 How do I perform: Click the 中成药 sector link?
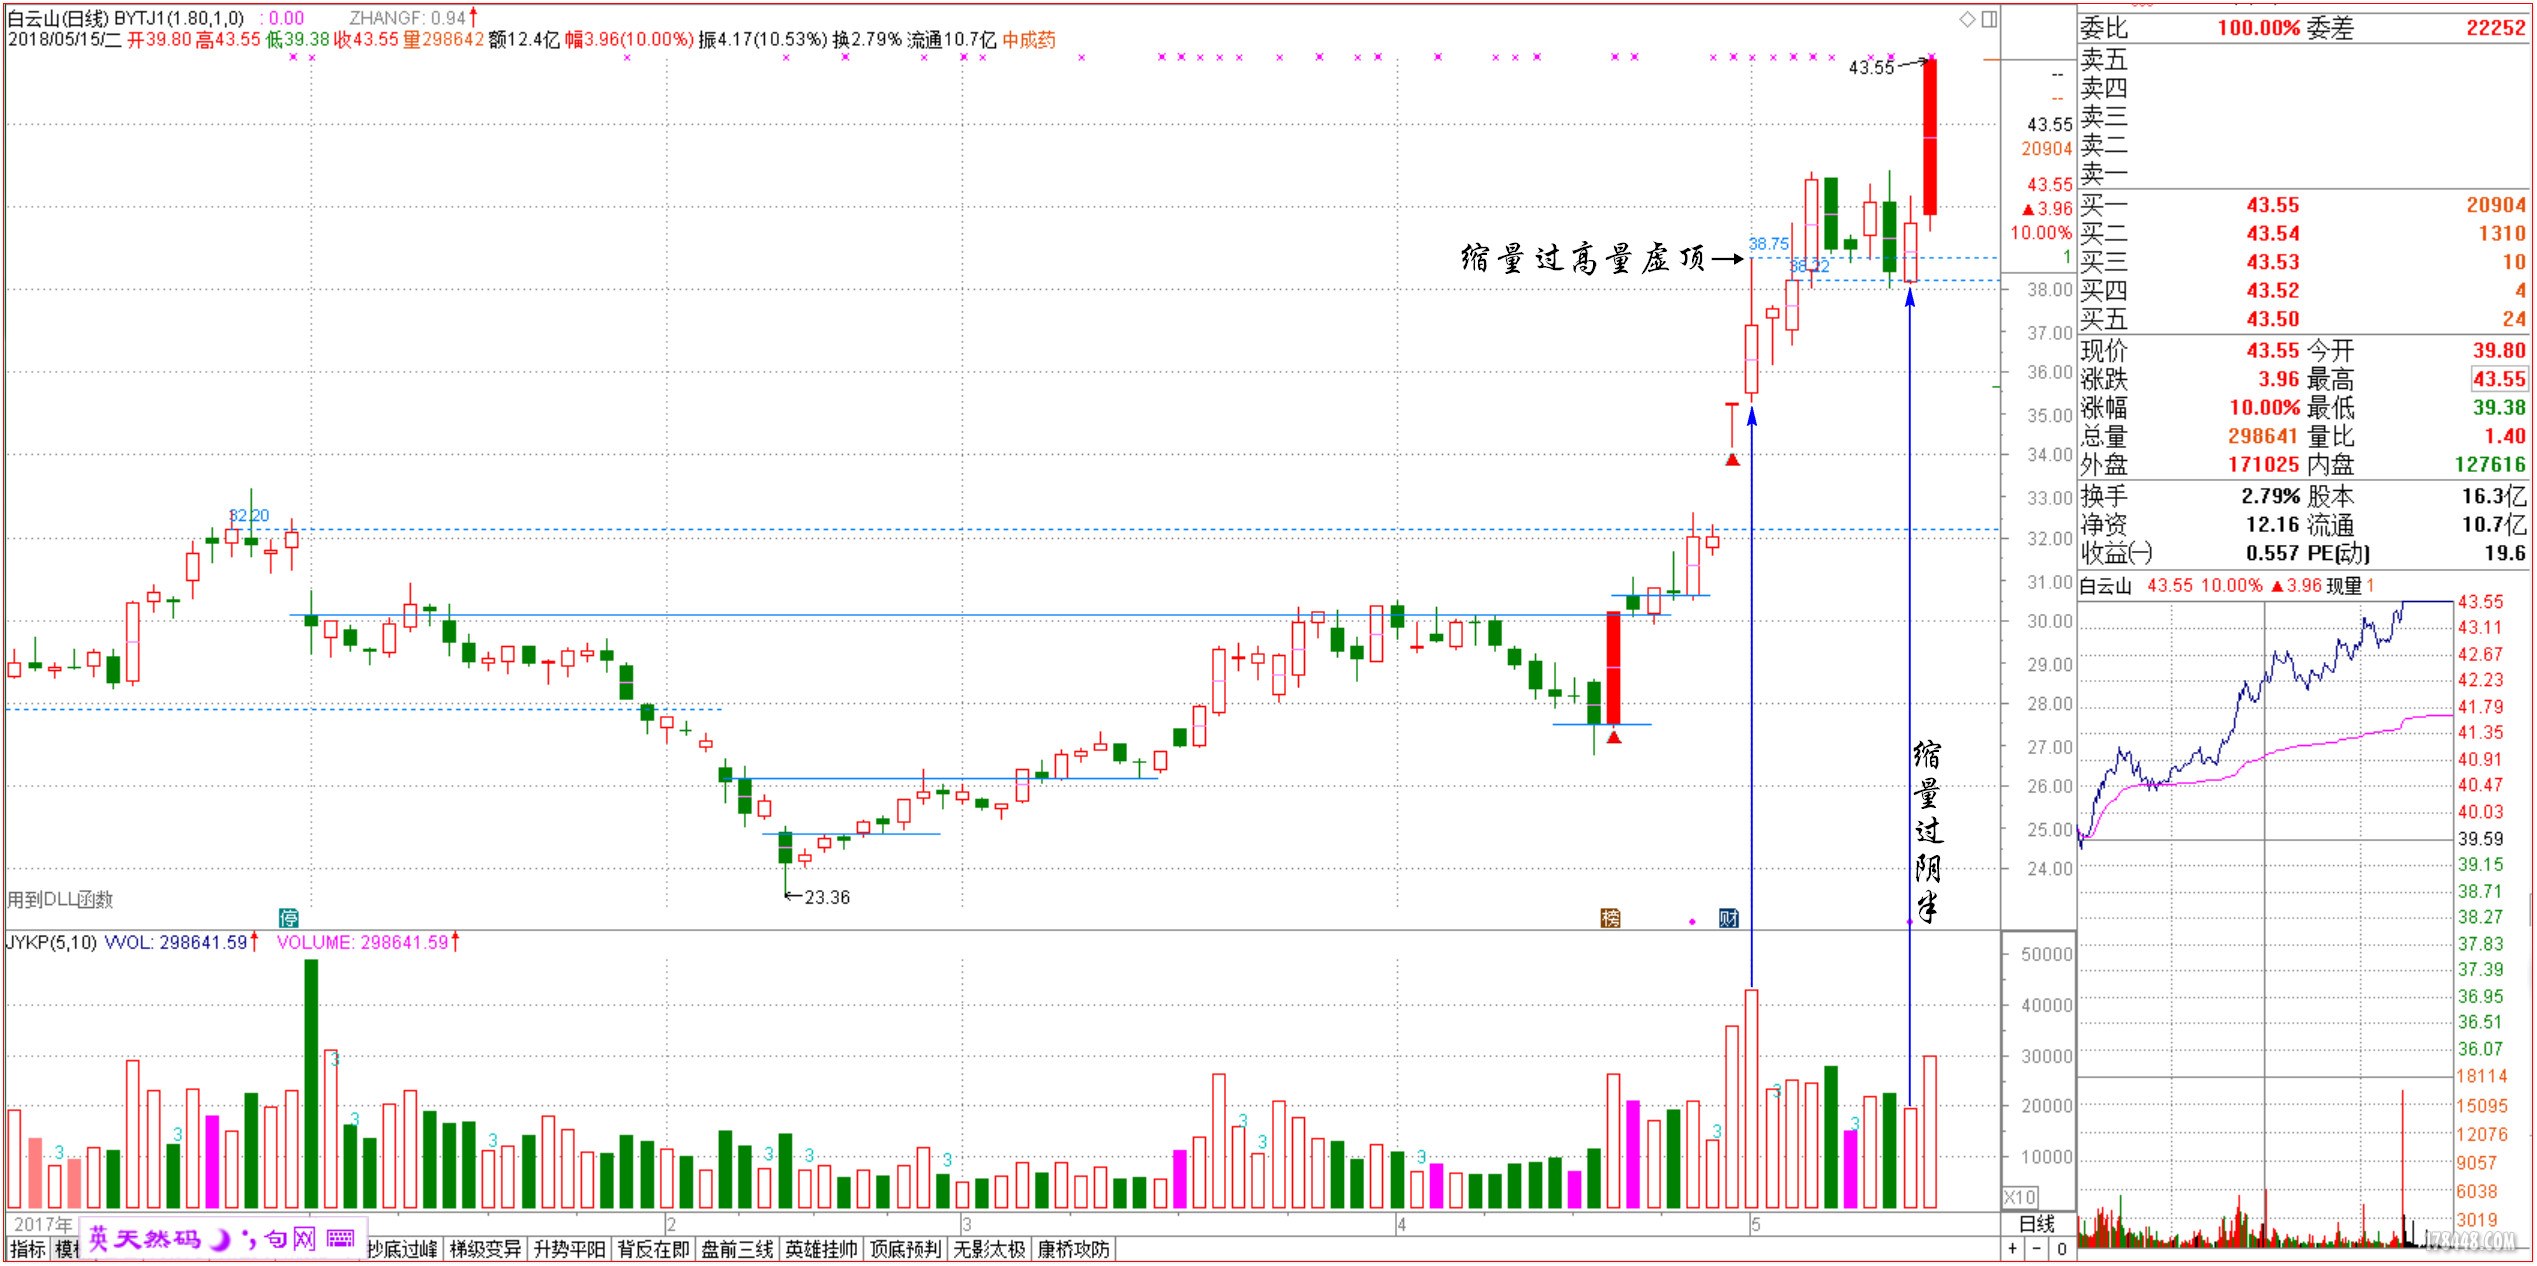coord(1029,40)
